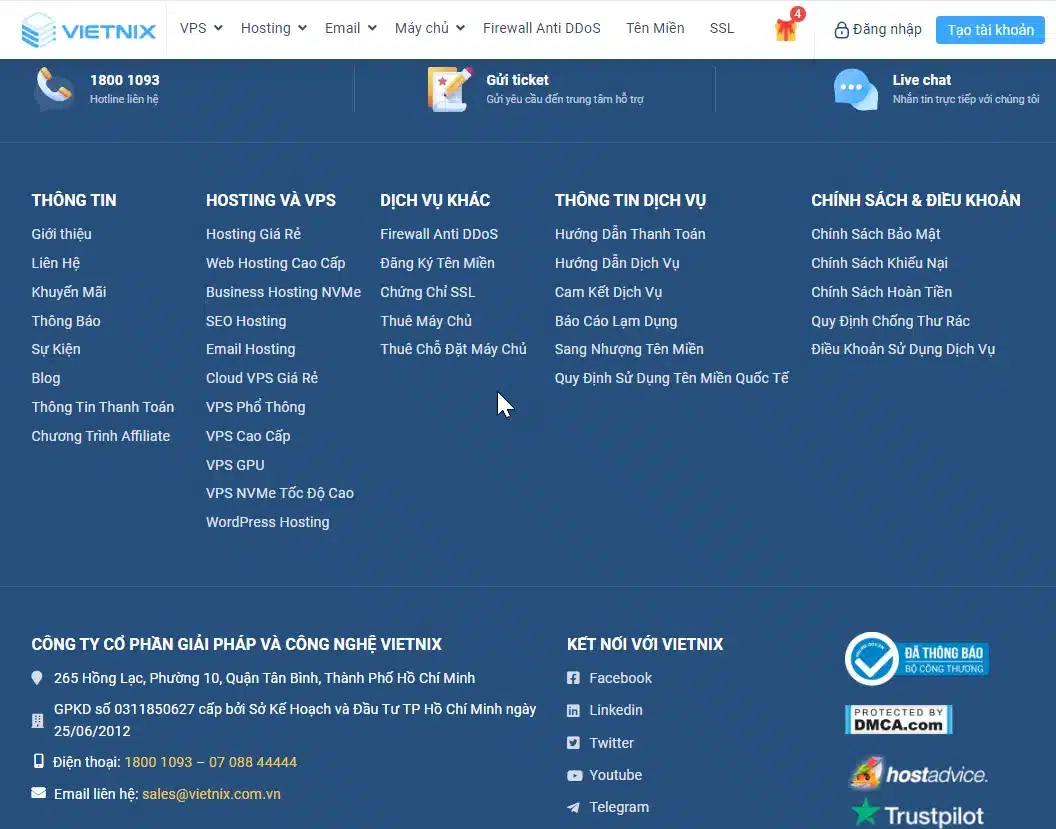Open Firewall Anti DDoS in top navigation
The image size is (1056, 829).
pyautogui.click(x=541, y=28)
